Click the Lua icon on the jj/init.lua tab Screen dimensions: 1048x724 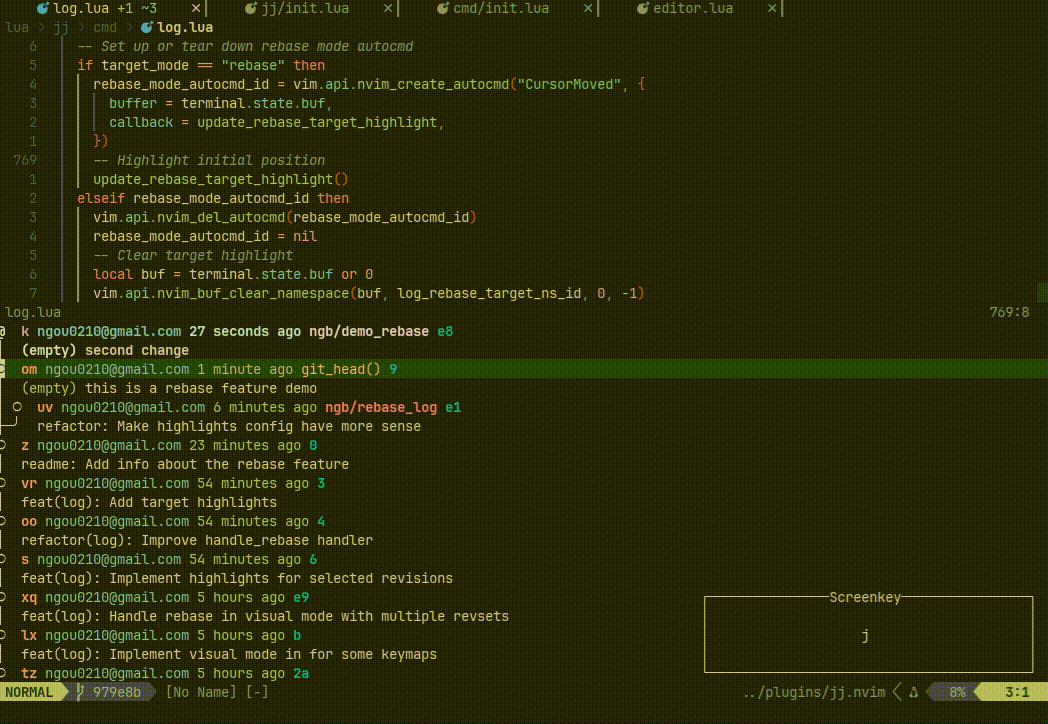pos(251,9)
